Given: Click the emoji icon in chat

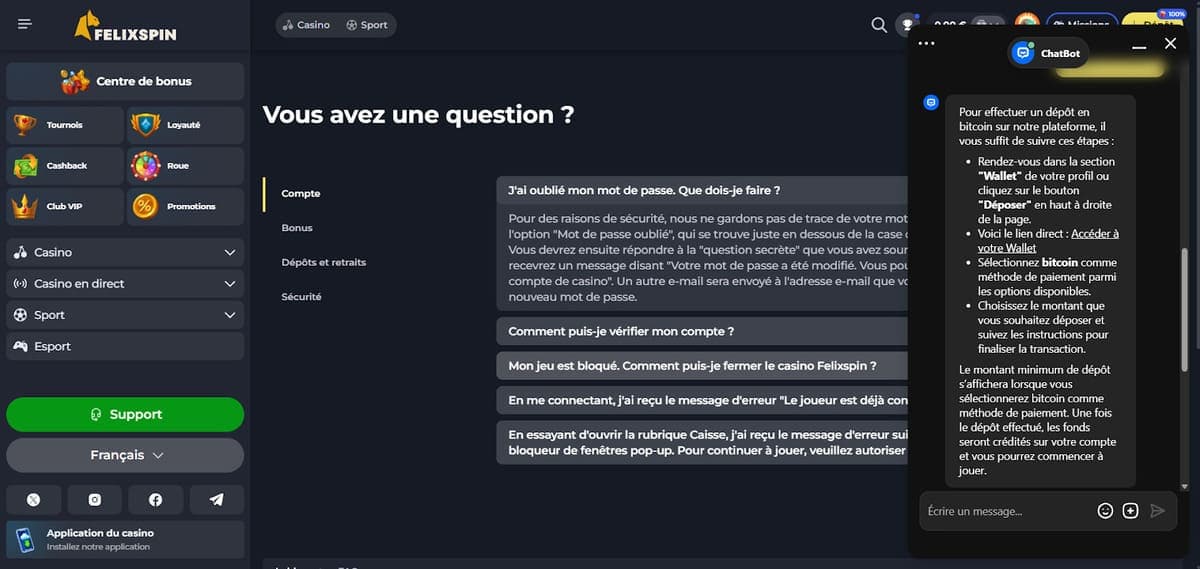Looking at the screenshot, I should click(x=1105, y=511).
